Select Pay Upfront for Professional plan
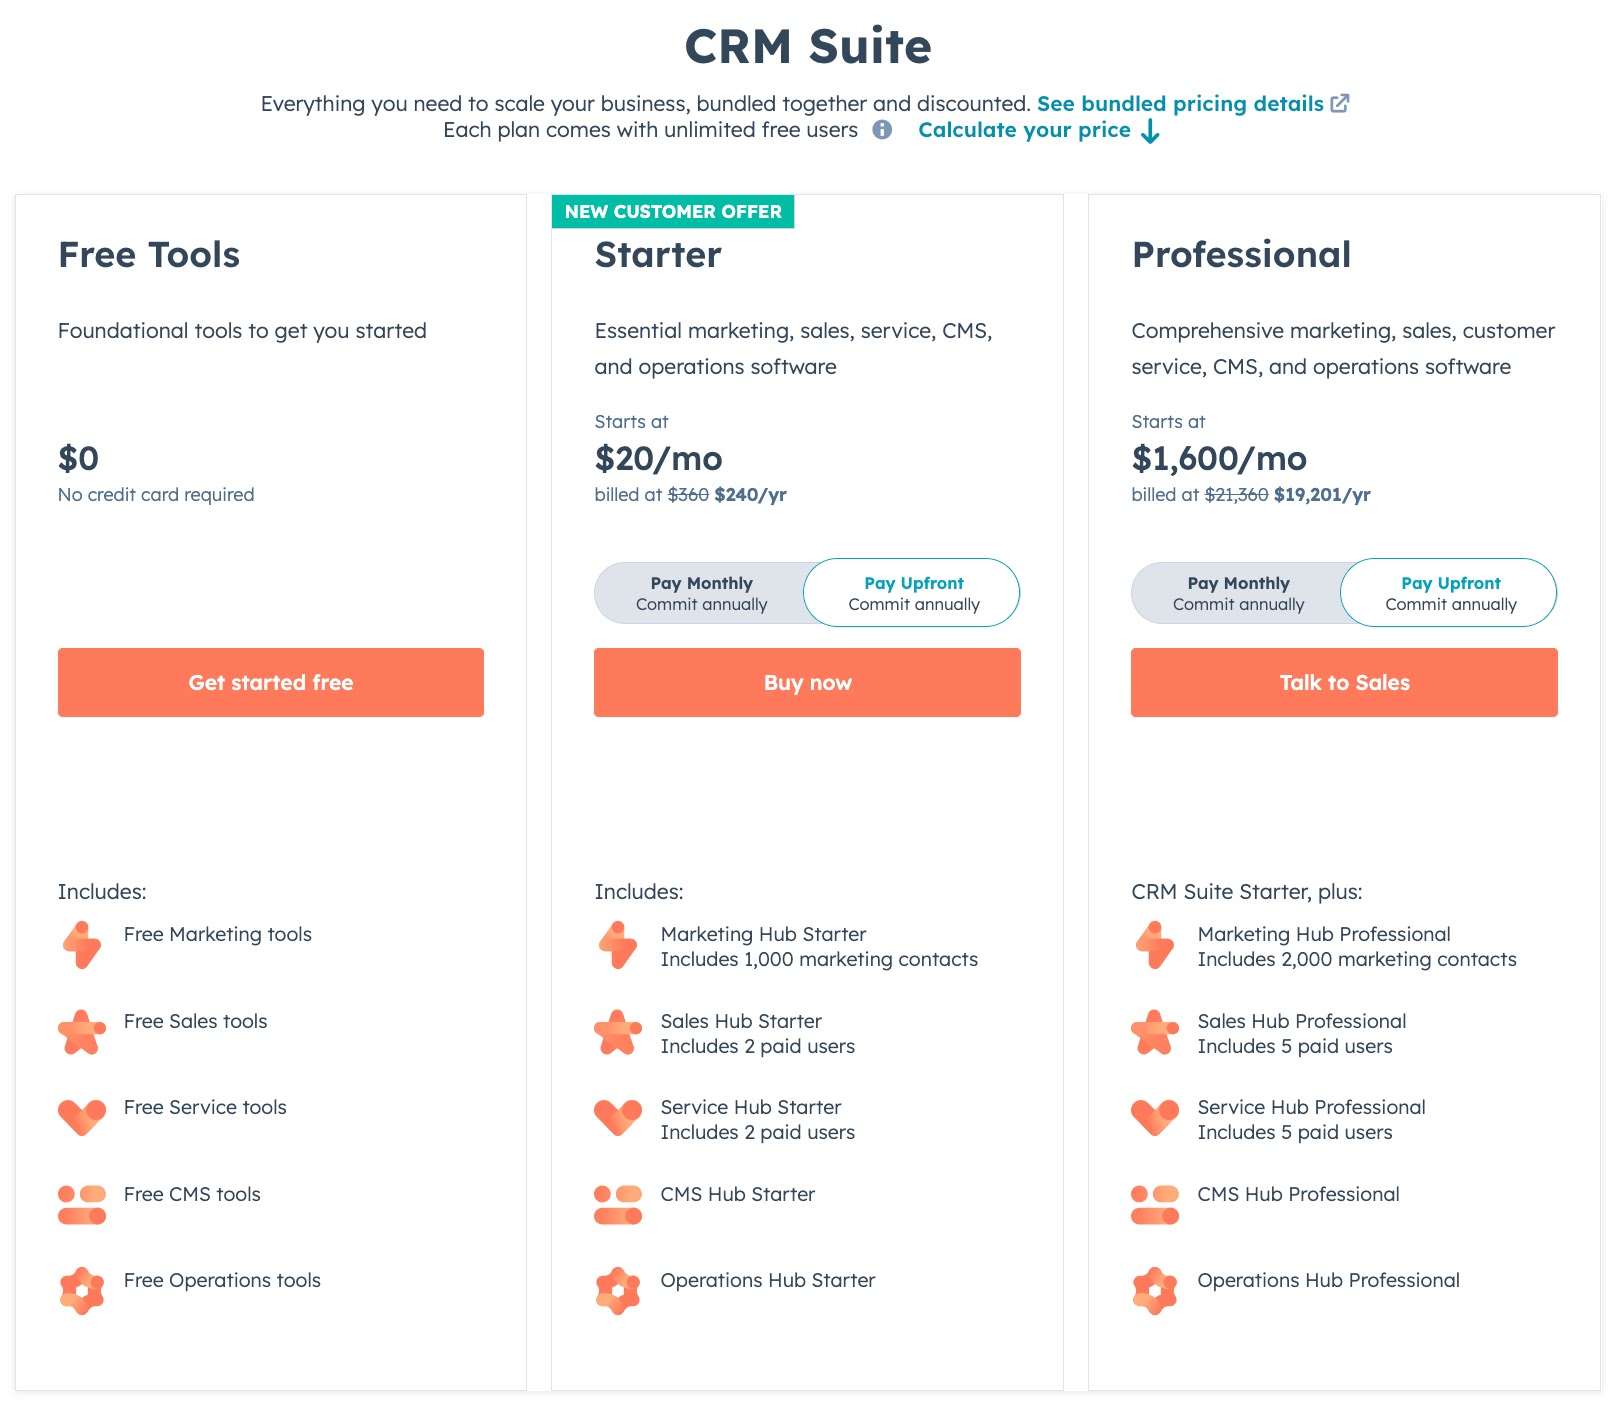This screenshot has height=1408, width=1618. click(1450, 593)
